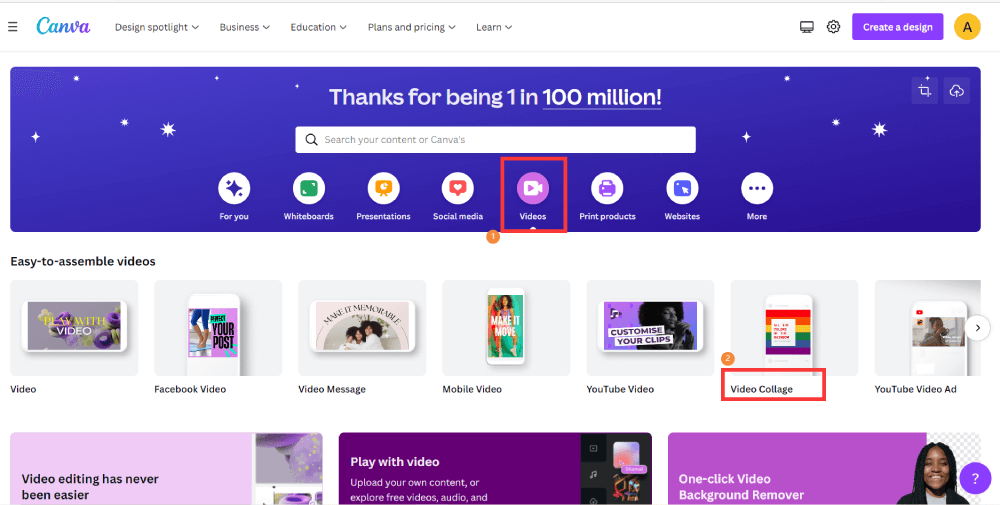Click the Create a design button
This screenshot has height=505, width=1000.
point(897,27)
